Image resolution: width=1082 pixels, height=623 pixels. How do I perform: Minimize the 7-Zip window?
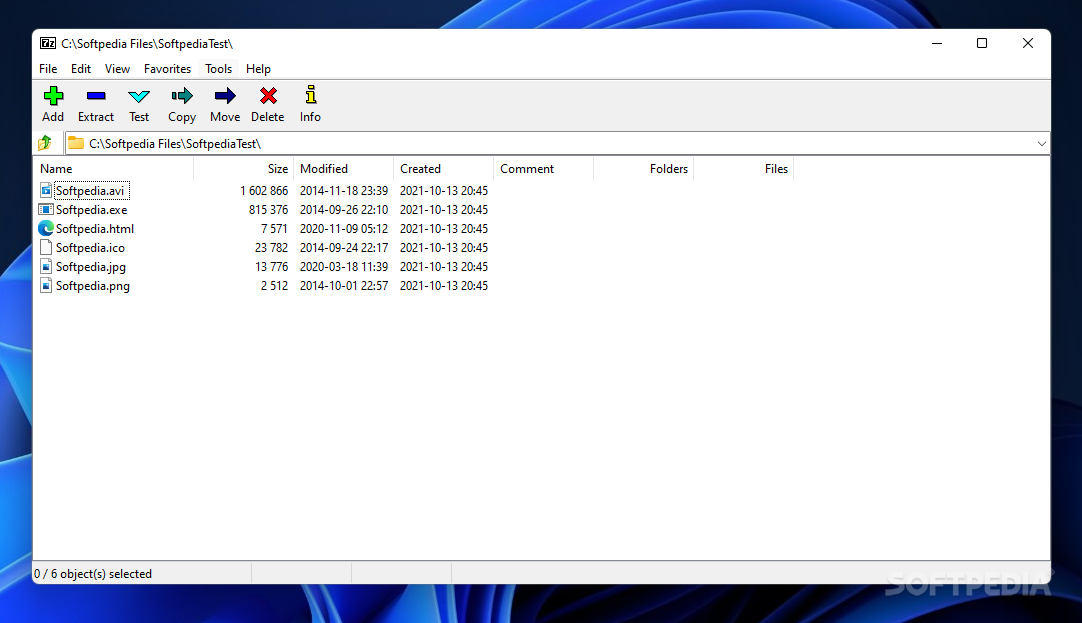click(936, 43)
